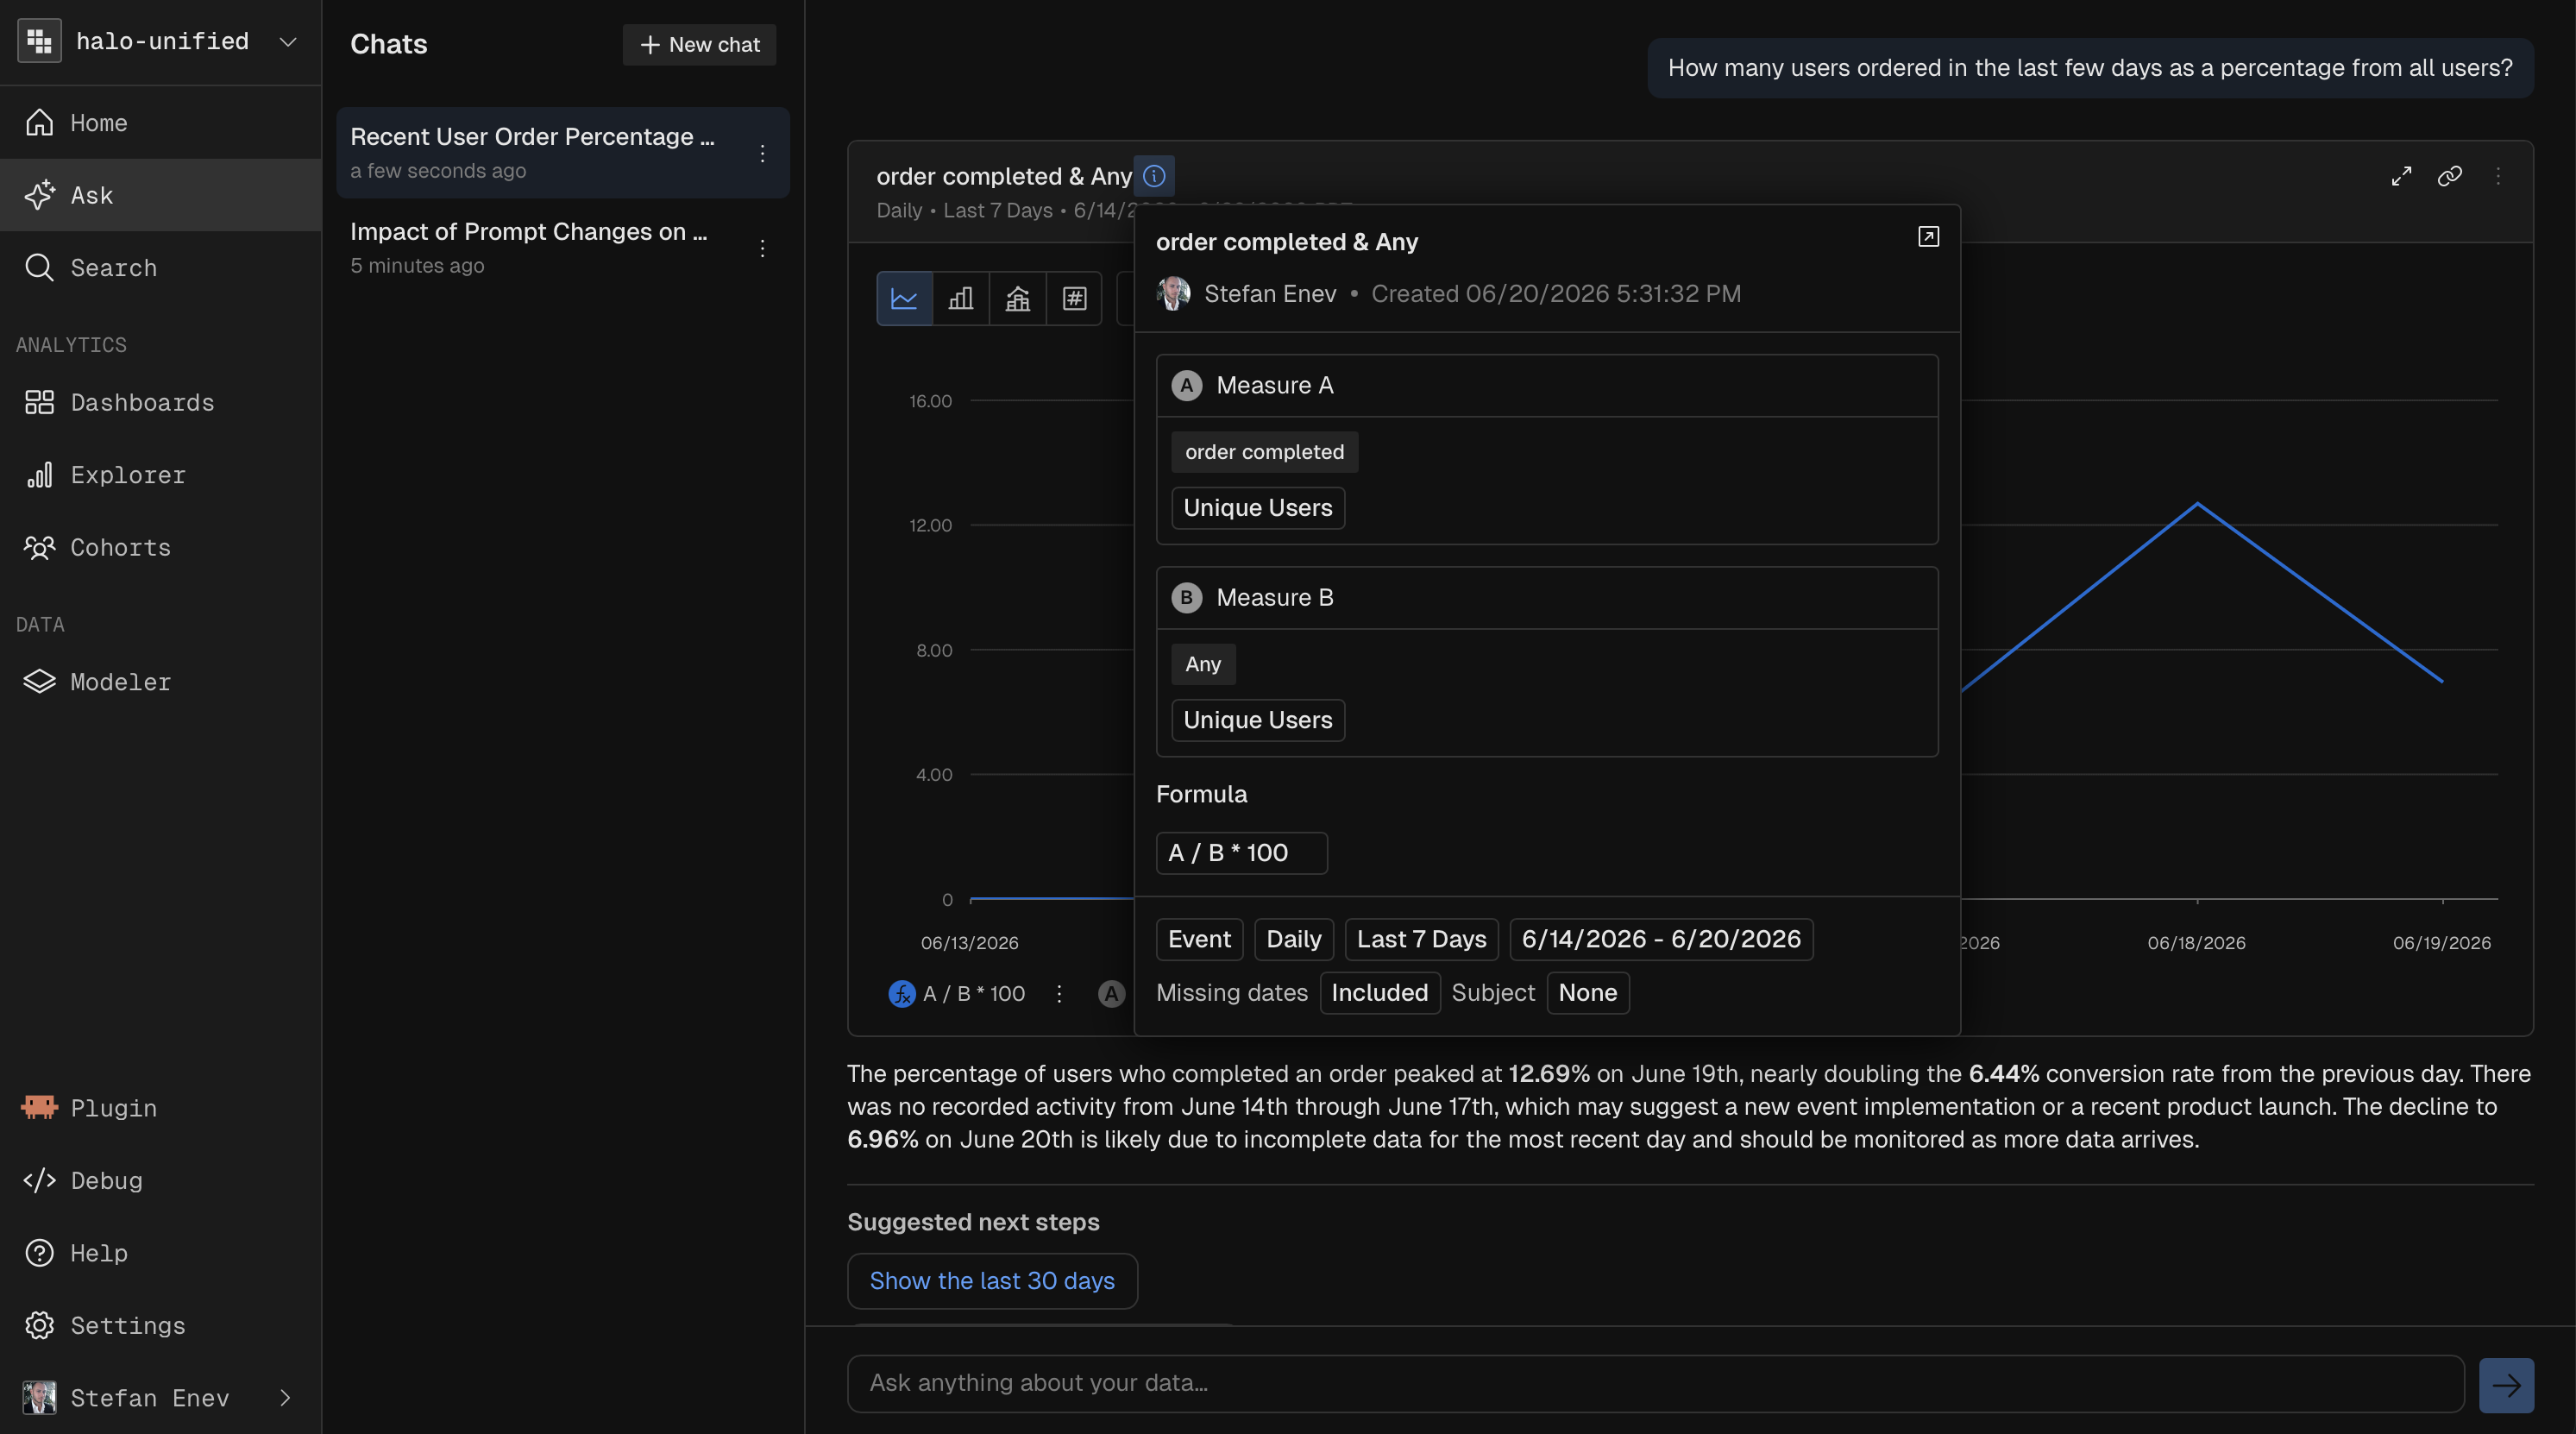Click Measure B badge icon

click(x=1187, y=598)
